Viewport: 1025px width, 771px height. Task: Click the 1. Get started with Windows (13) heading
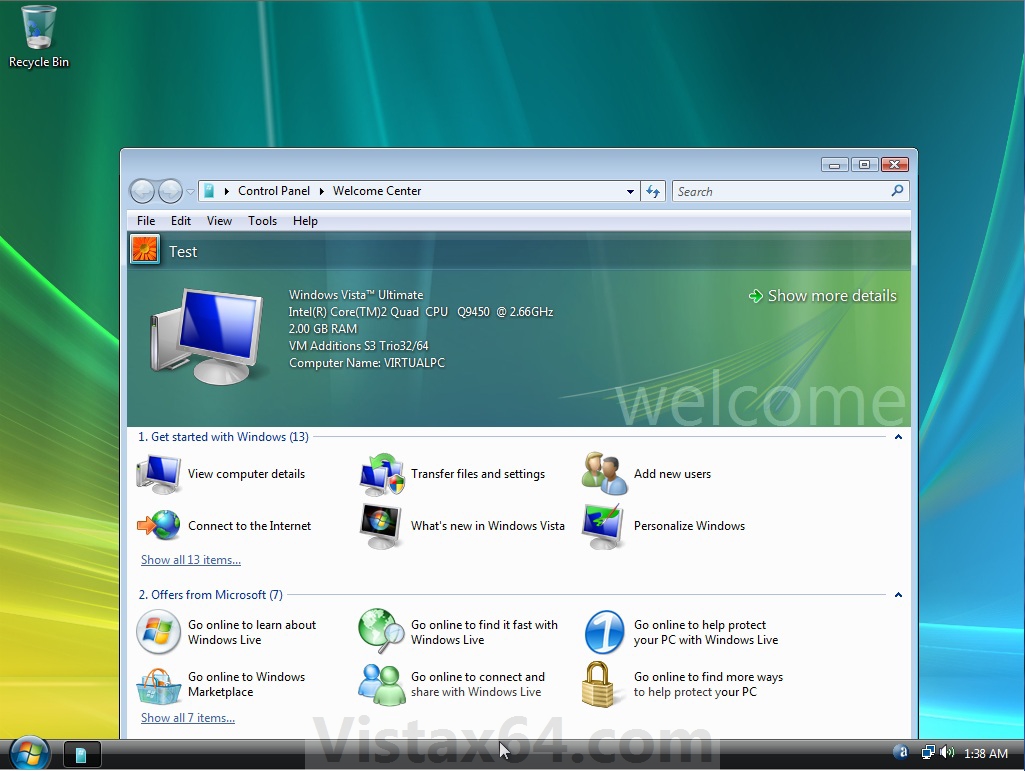point(223,437)
